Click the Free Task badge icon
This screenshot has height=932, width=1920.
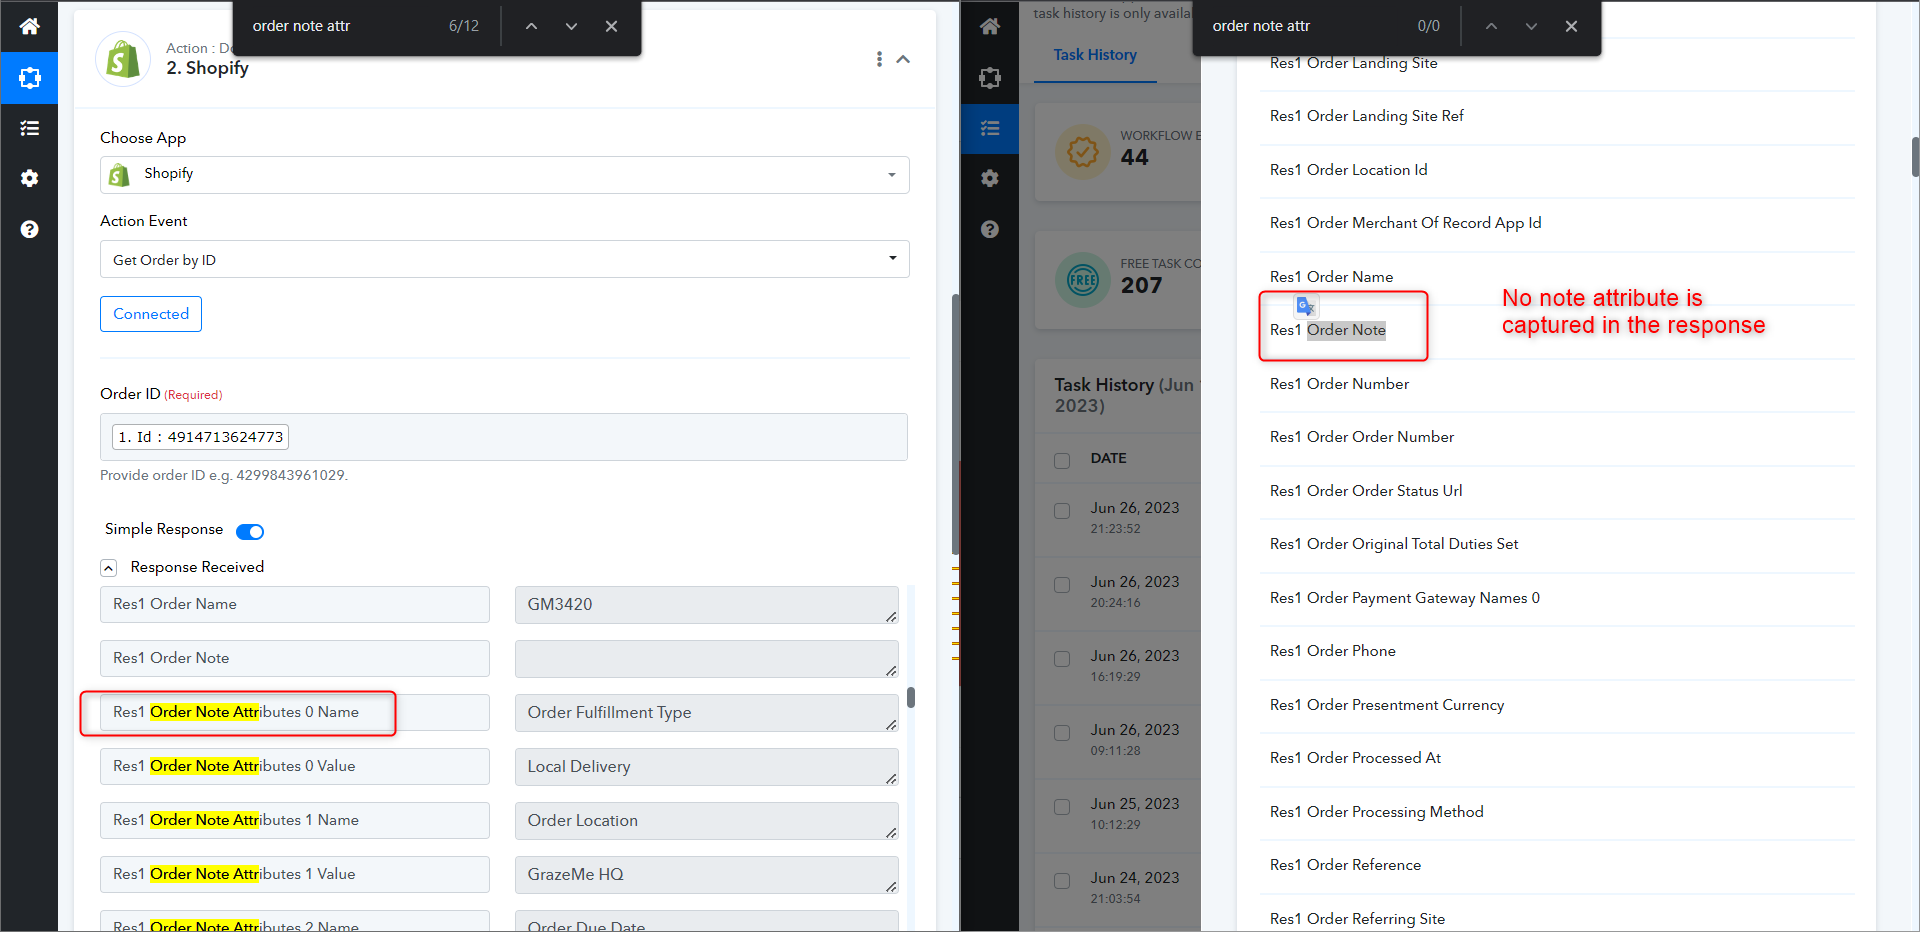(x=1082, y=279)
